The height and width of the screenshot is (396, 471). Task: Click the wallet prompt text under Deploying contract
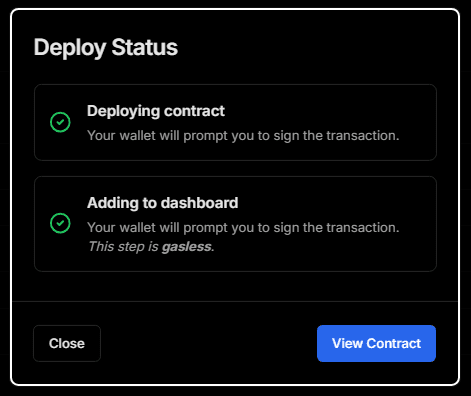pyautogui.click(x=243, y=136)
